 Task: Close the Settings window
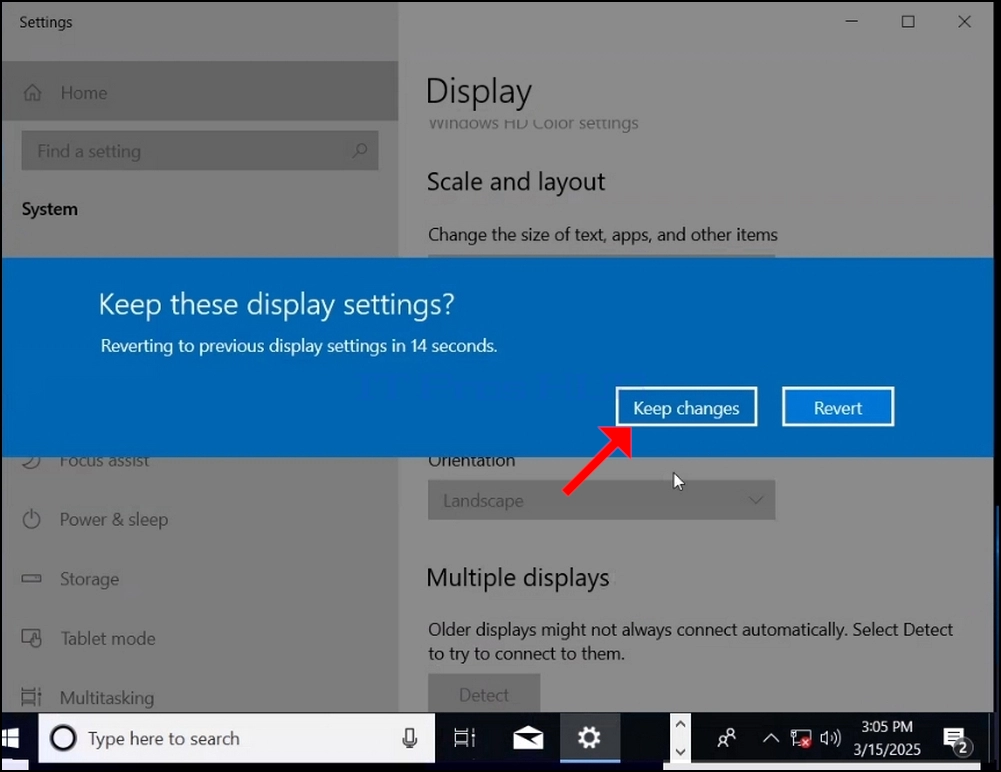(965, 22)
